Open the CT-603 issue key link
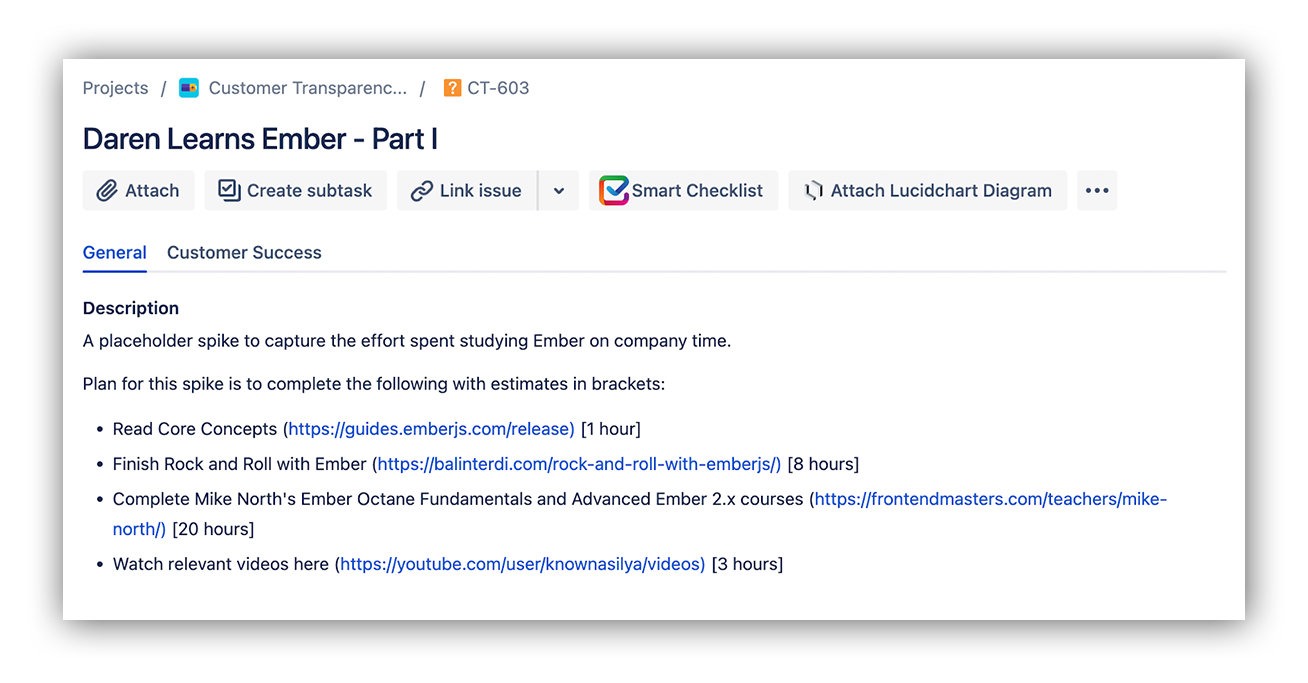Image resolution: width=1308 pixels, height=683 pixels. tap(498, 88)
